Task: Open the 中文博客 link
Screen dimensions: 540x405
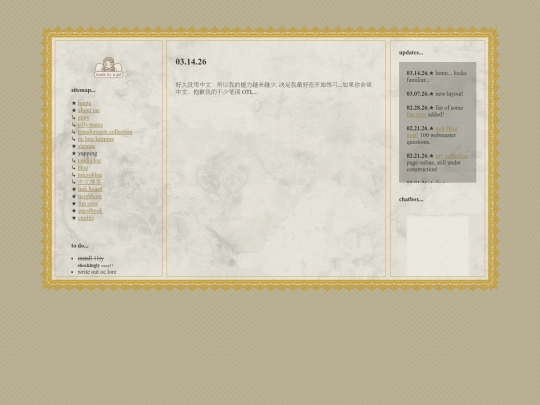Action: click(x=89, y=182)
